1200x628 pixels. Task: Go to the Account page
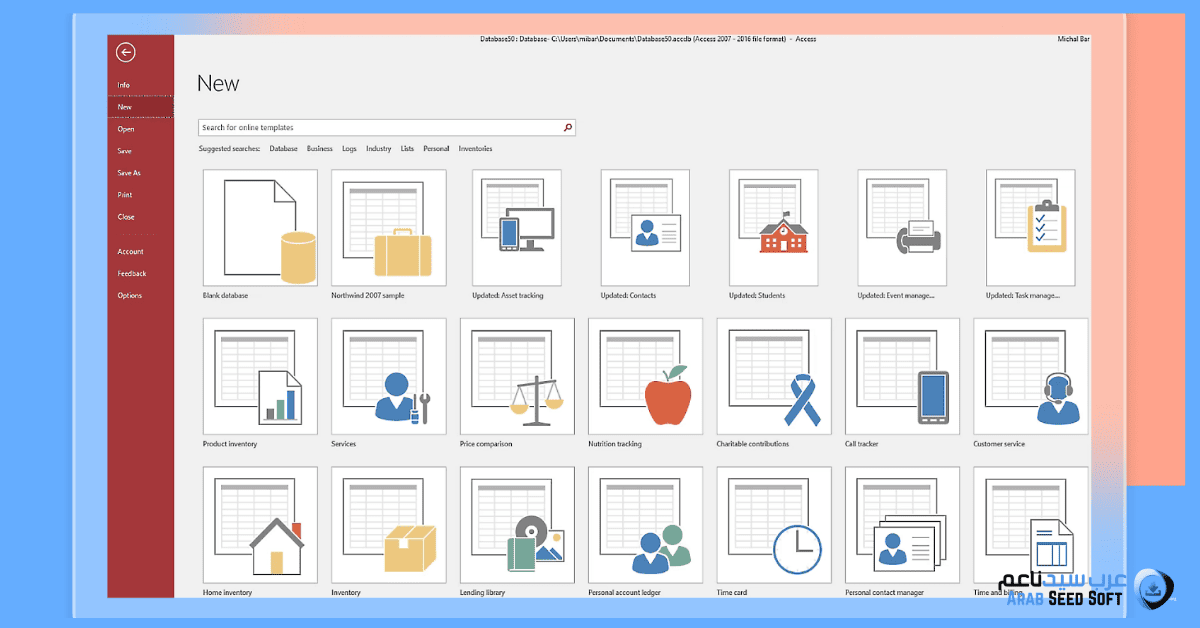pos(130,251)
